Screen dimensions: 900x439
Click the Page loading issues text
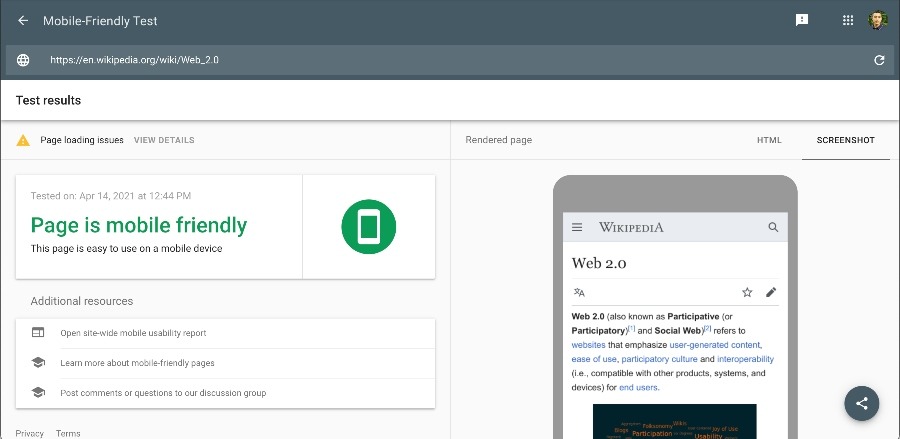82,140
